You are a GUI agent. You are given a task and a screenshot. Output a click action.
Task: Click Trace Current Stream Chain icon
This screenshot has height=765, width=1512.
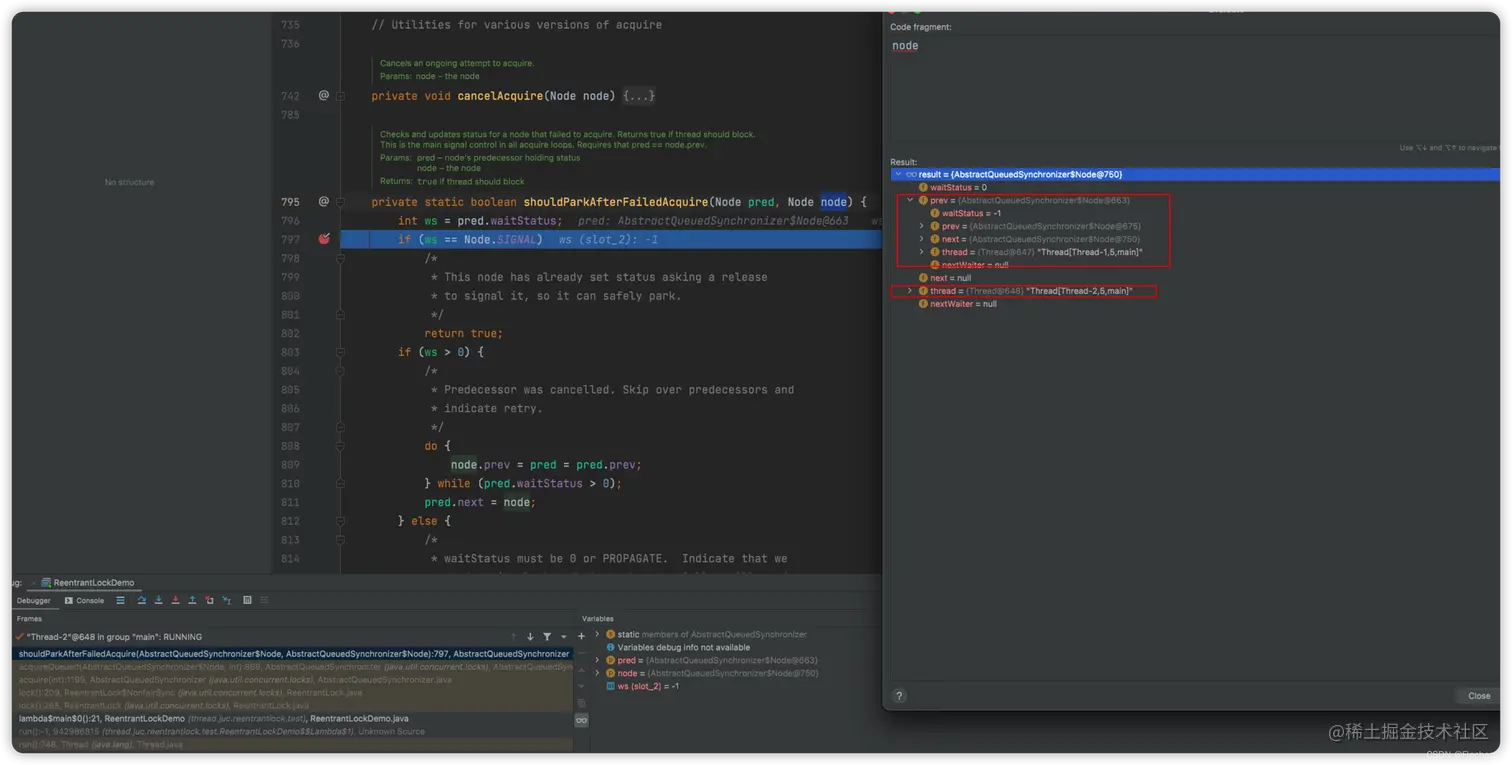[x=264, y=600]
